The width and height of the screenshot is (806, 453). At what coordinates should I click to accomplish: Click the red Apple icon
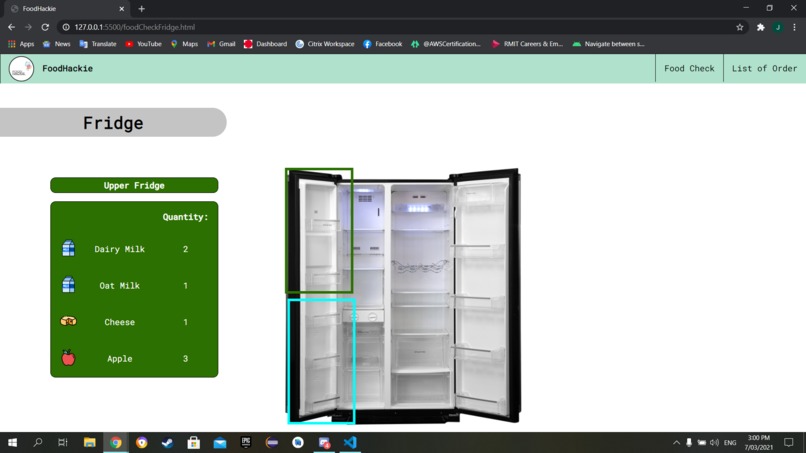pyautogui.click(x=68, y=357)
